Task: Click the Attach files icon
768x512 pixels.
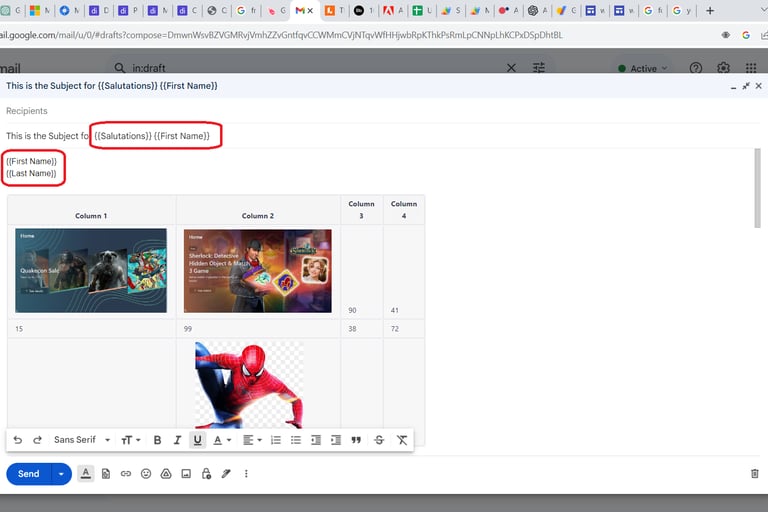Action: (x=106, y=474)
